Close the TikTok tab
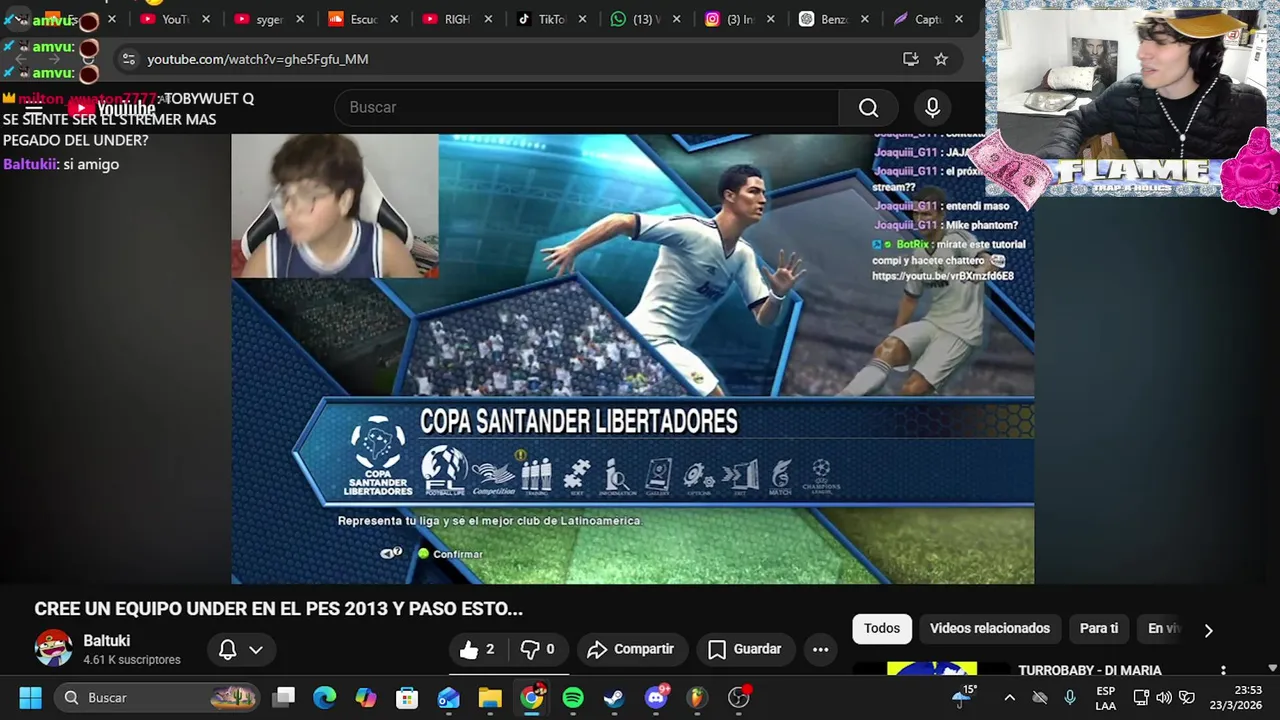 point(582,19)
